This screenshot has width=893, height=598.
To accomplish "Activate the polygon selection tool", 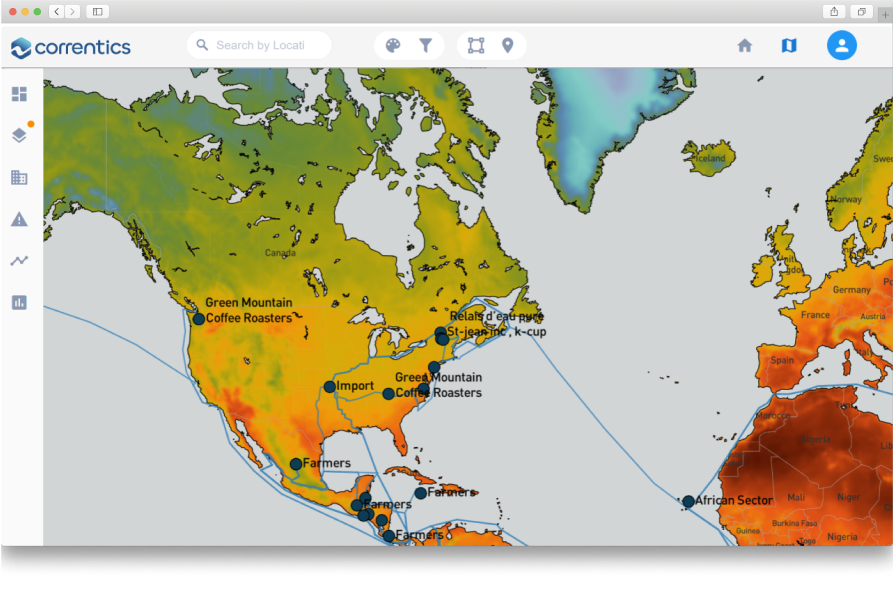I will [x=476, y=45].
